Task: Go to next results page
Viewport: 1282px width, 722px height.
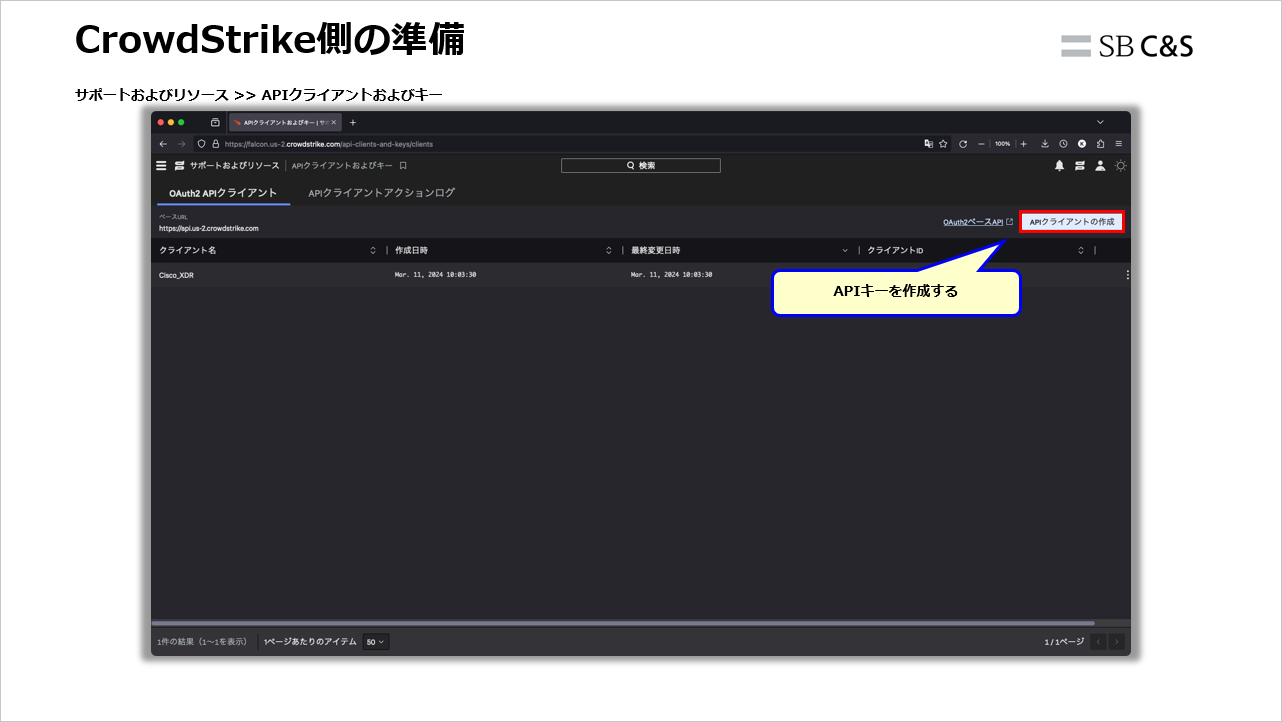Action: (x=1116, y=642)
